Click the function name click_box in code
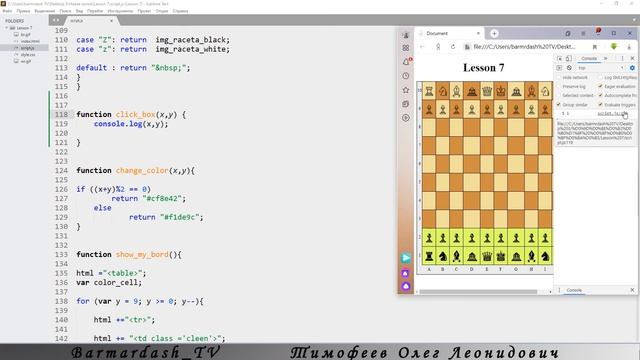This screenshot has width=640, height=360. click(136, 115)
